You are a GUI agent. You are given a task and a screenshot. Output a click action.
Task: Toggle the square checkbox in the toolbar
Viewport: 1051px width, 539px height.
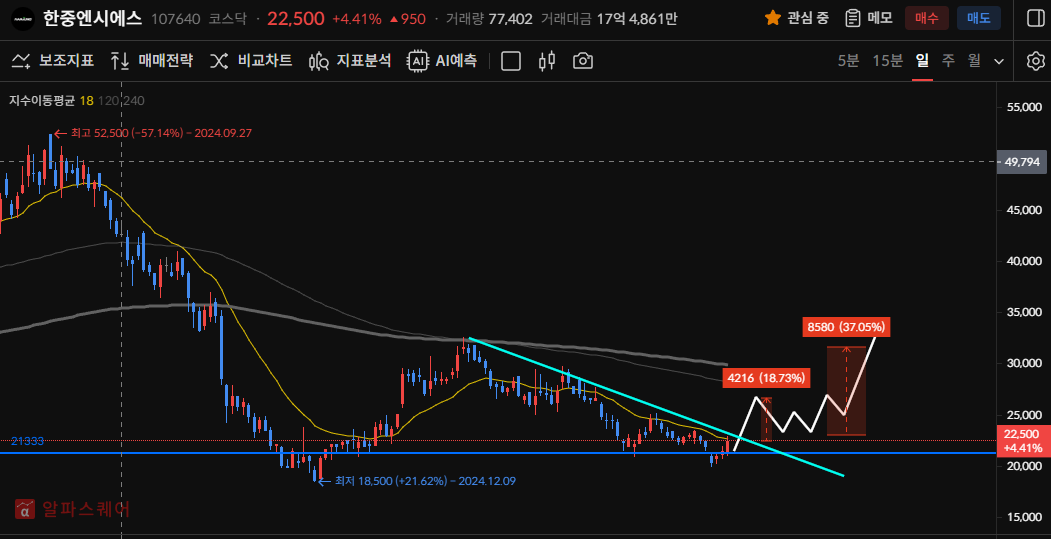pos(511,61)
